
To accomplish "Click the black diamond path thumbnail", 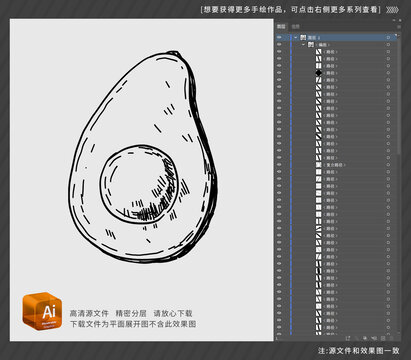I will pos(319,73).
